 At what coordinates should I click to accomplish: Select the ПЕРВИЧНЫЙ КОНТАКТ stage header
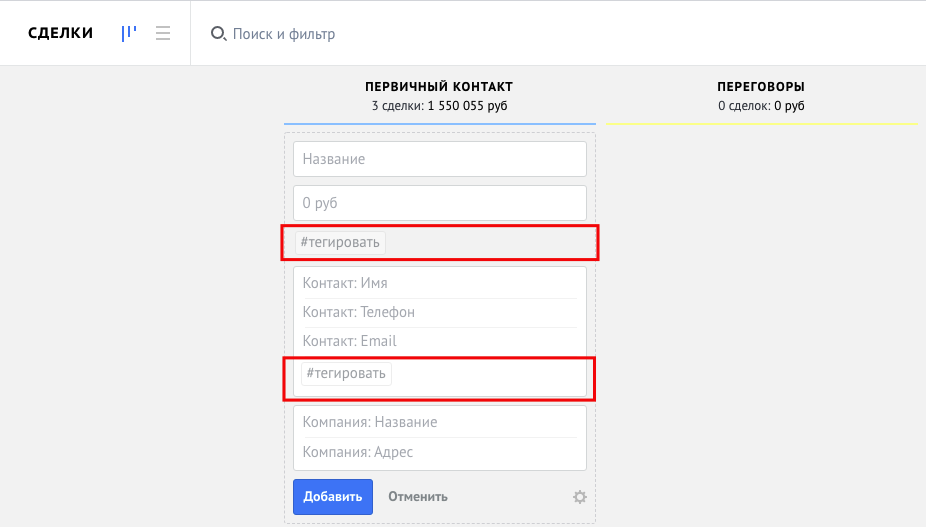(439, 87)
